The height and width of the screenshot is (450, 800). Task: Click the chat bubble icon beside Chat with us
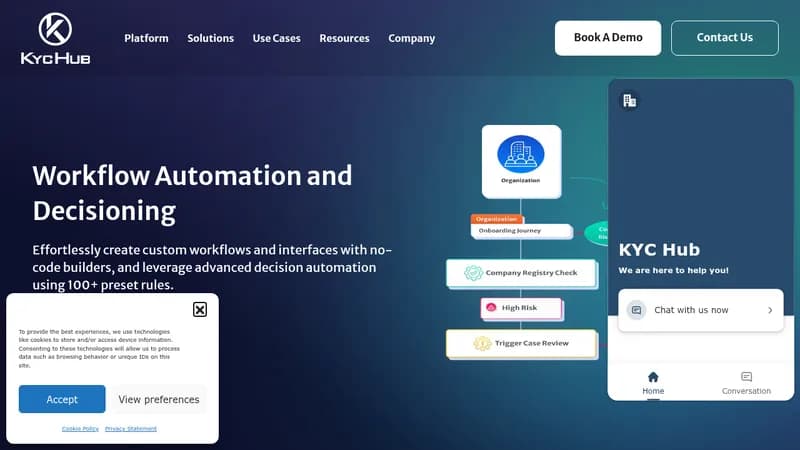pos(636,310)
